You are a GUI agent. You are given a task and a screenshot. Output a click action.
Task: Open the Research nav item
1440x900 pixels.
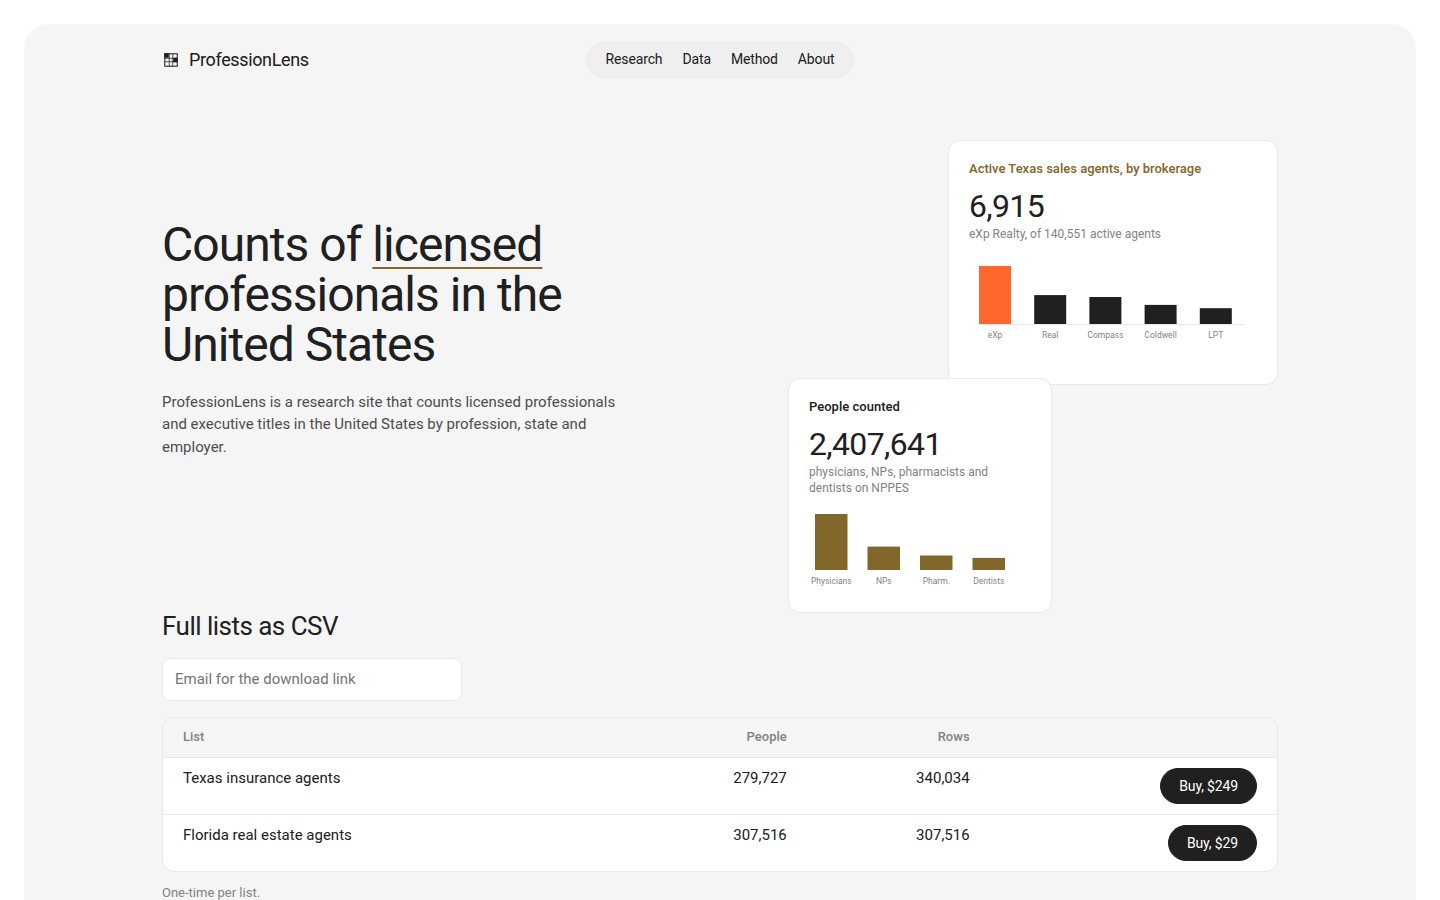click(634, 59)
